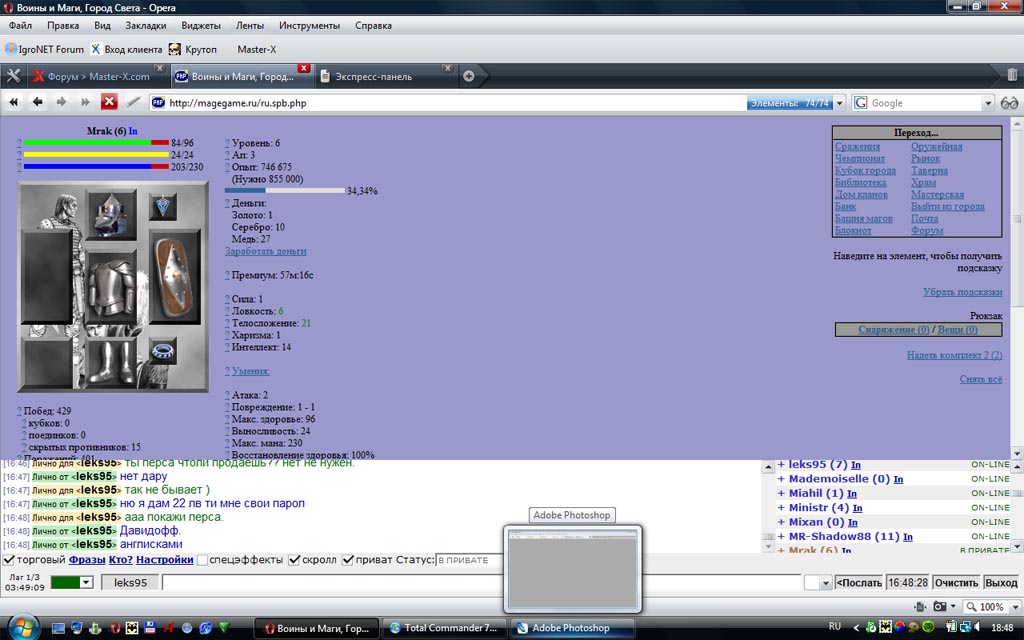Open the Таверна link

pos(929,170)
